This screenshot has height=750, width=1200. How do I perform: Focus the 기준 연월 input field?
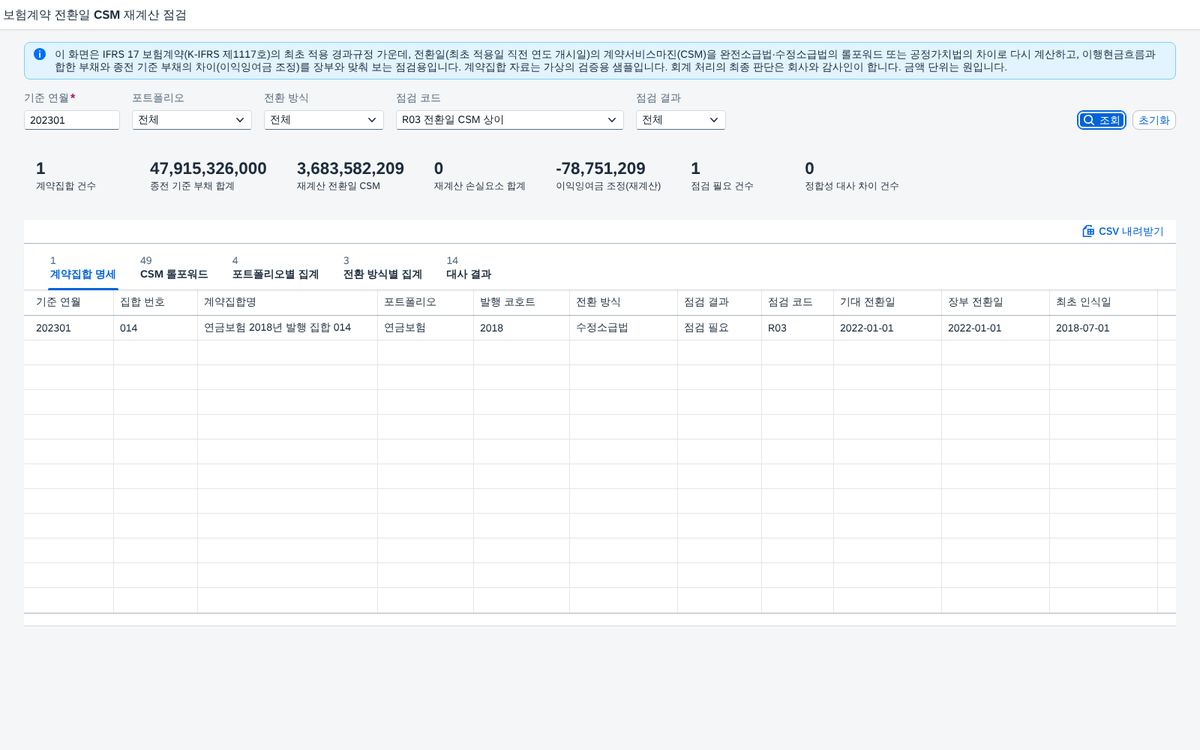[72, 120]
